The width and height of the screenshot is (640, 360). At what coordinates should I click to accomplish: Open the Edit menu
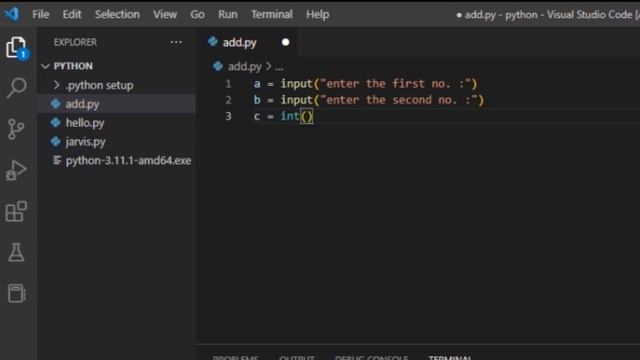pyautogui.click(x=72, y=14)
